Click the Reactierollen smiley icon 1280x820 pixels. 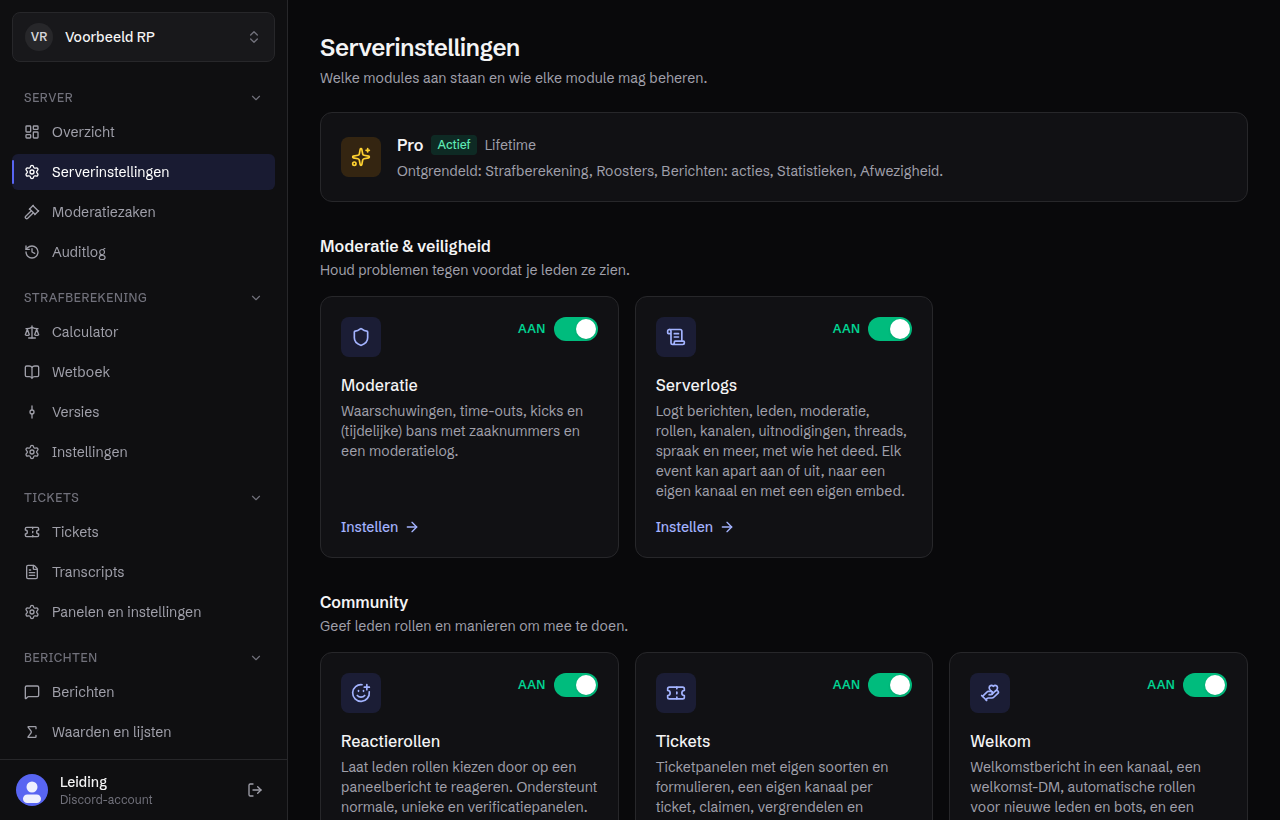[x=361, y=693]
